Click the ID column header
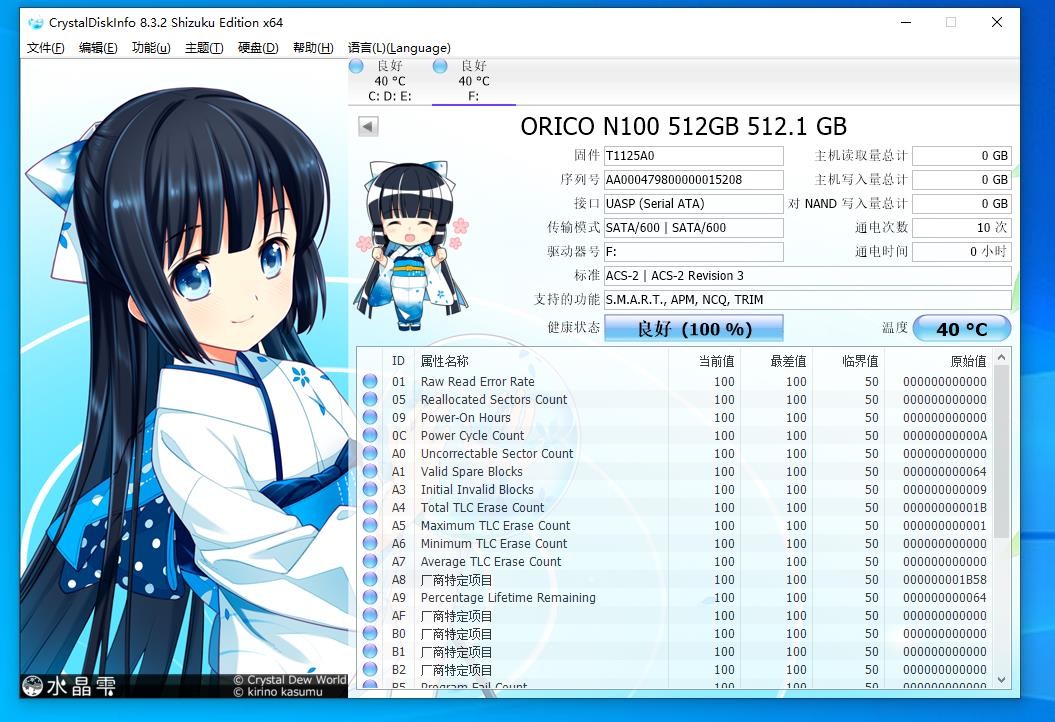 (398, 361)
